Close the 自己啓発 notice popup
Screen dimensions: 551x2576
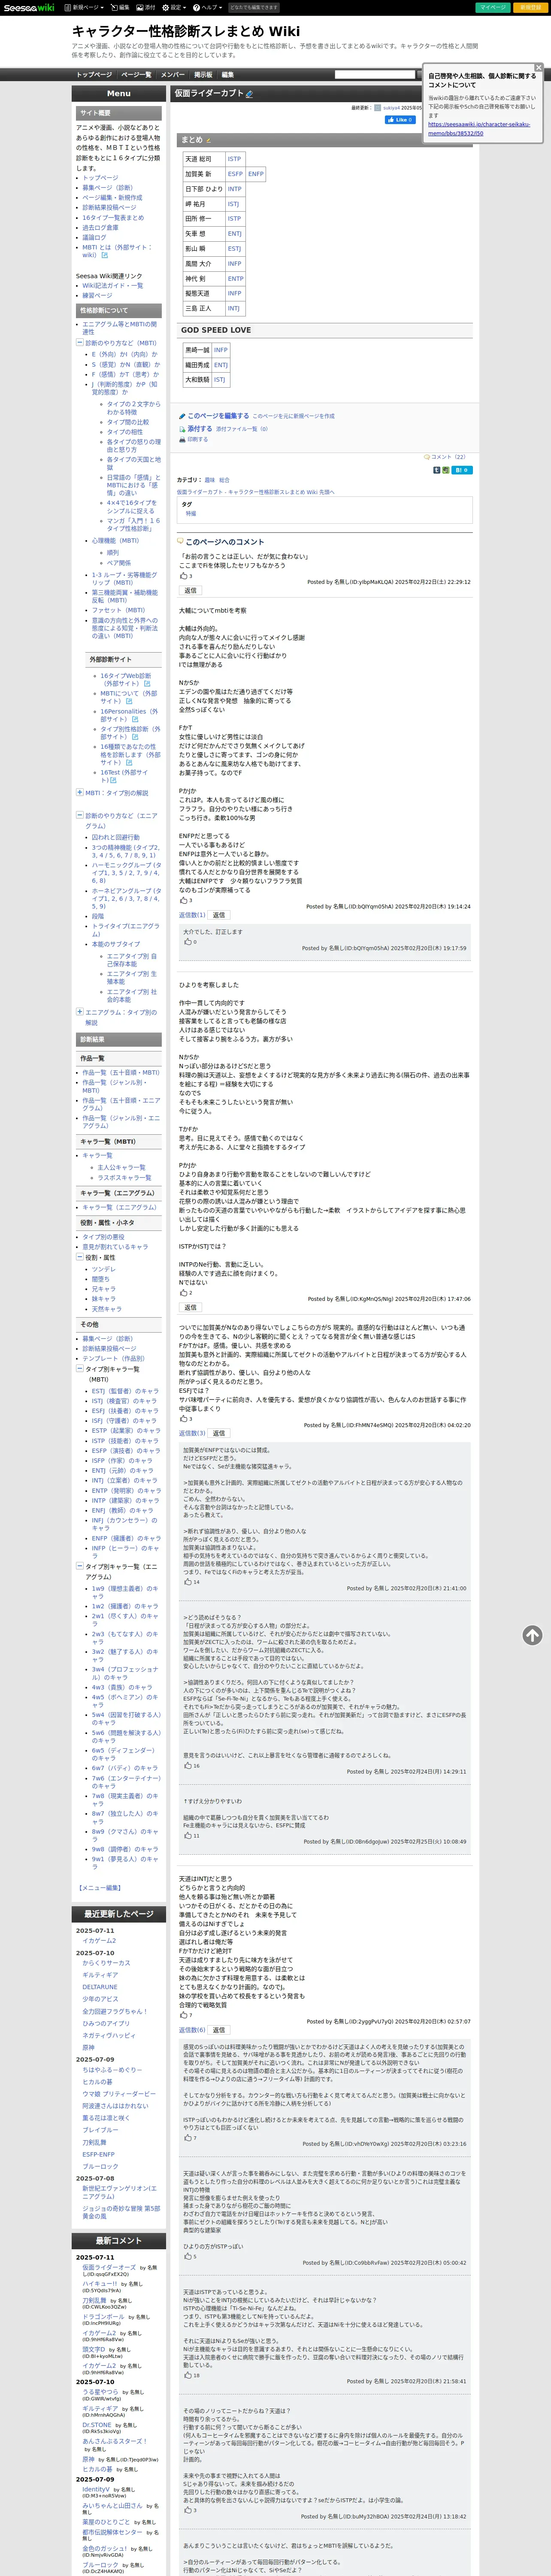pos(538,67)
